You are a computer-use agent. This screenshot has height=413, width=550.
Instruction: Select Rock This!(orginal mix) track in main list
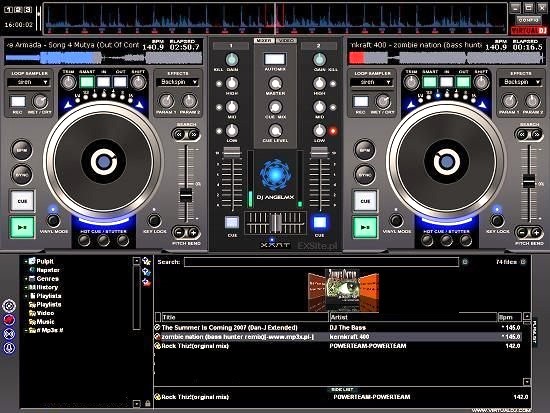[338, 346]
